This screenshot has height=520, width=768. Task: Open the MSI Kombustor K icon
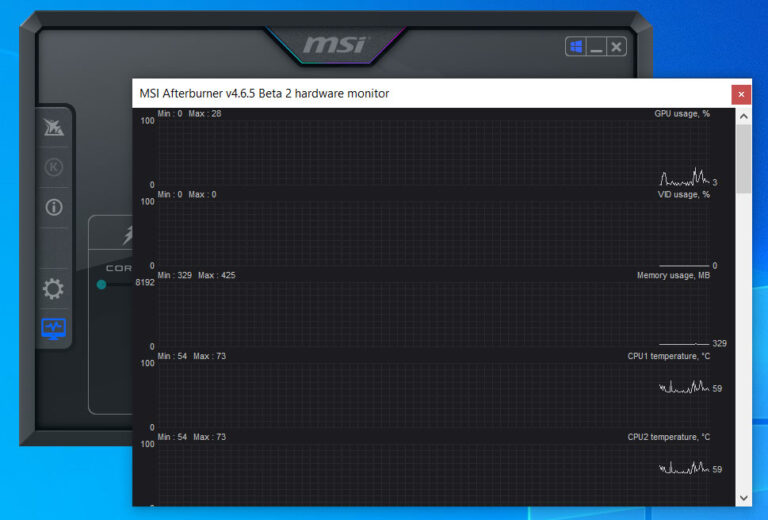pos(53,167)
